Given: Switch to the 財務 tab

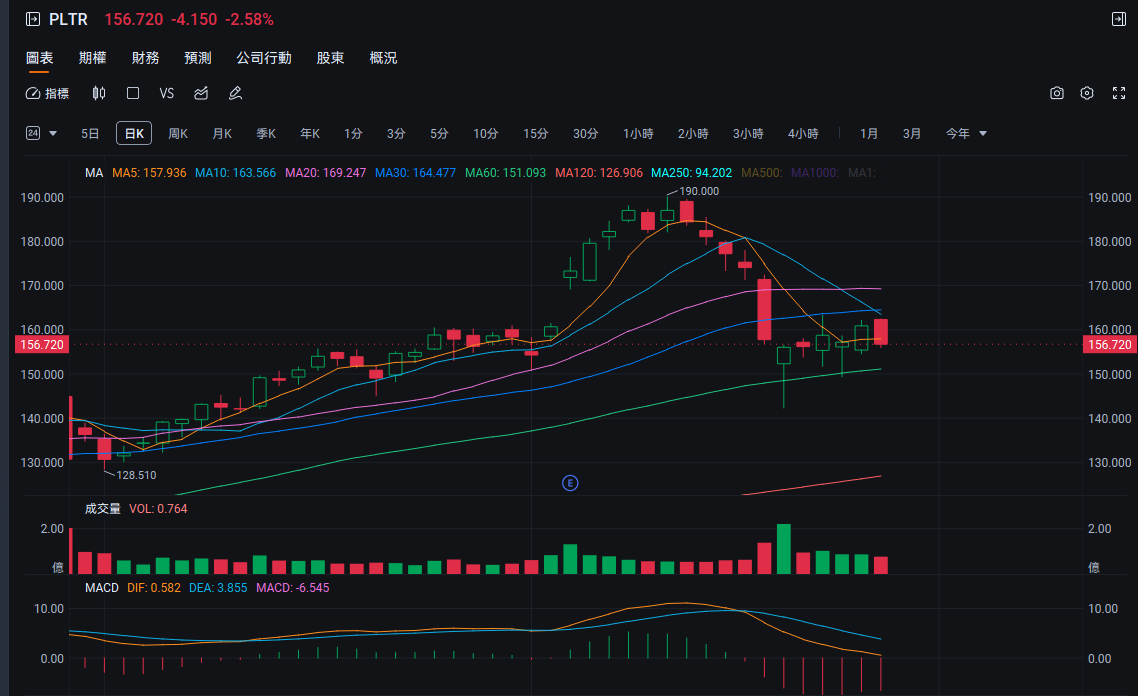Looking at the screenshot, I should pos(145,58).
